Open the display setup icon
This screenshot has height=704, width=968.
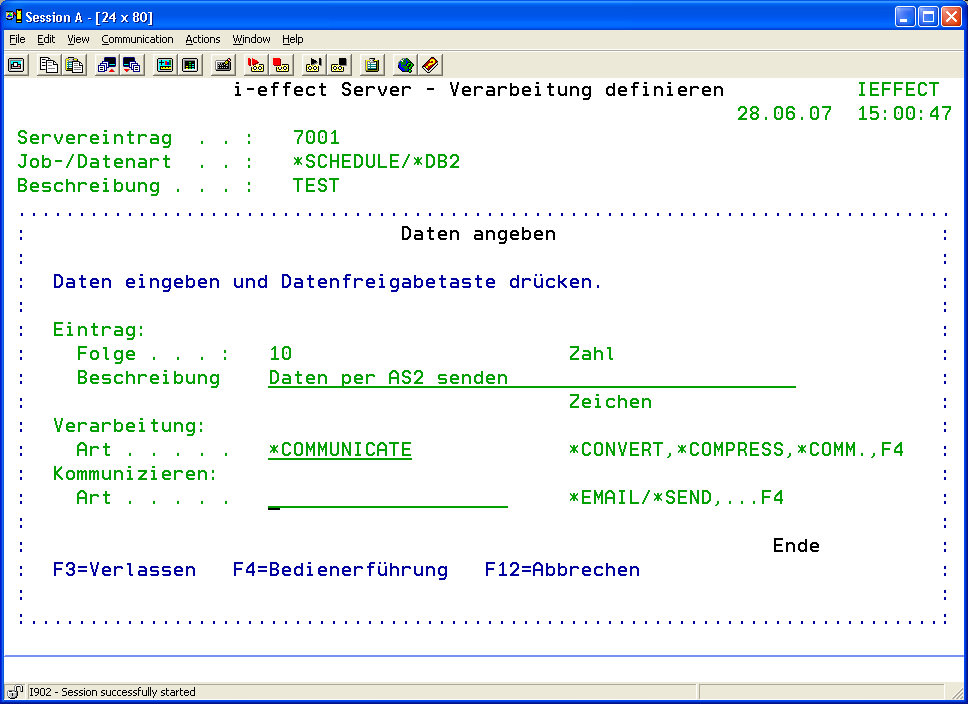point(165,65)
